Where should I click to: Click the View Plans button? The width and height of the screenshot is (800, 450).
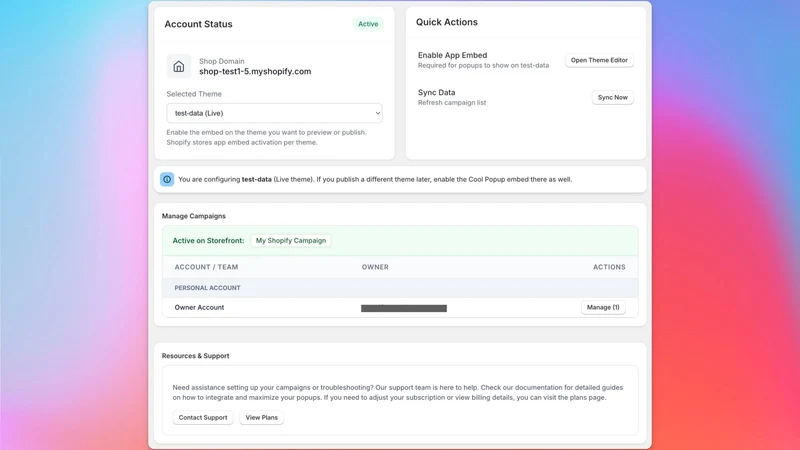[261, 417]
